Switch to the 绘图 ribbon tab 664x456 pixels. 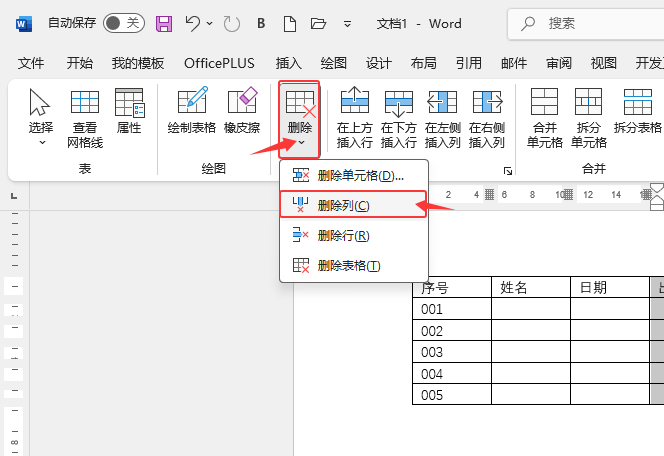pyautogui.click(x=334, y=64)
